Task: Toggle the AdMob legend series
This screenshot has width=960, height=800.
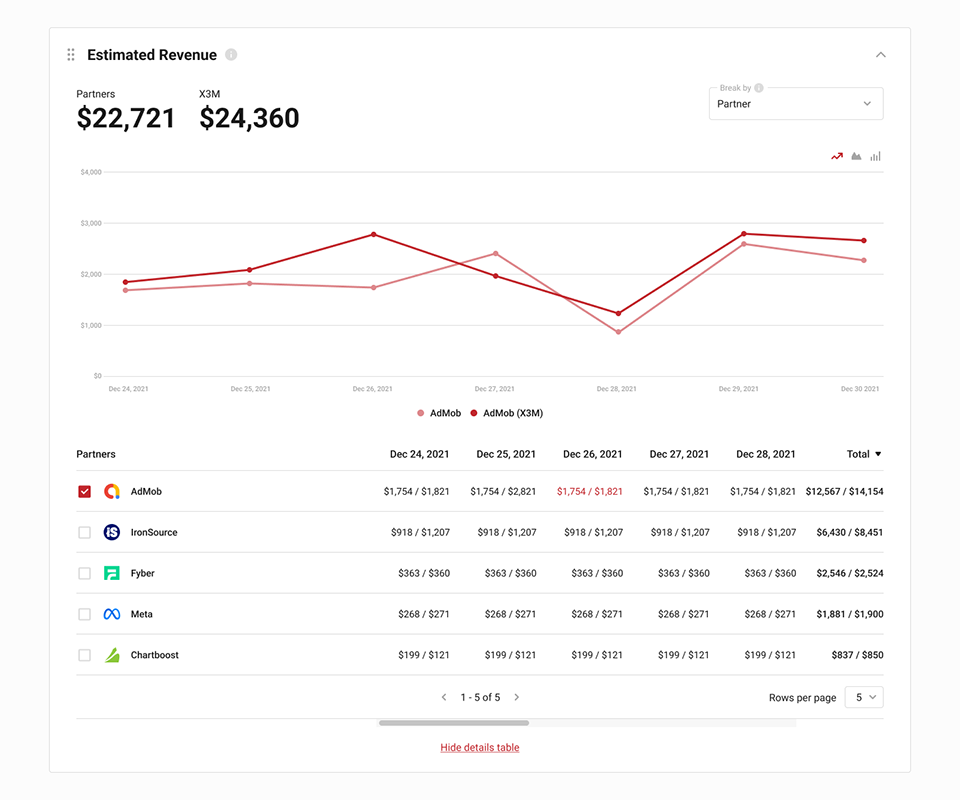Action: (439, 413)
